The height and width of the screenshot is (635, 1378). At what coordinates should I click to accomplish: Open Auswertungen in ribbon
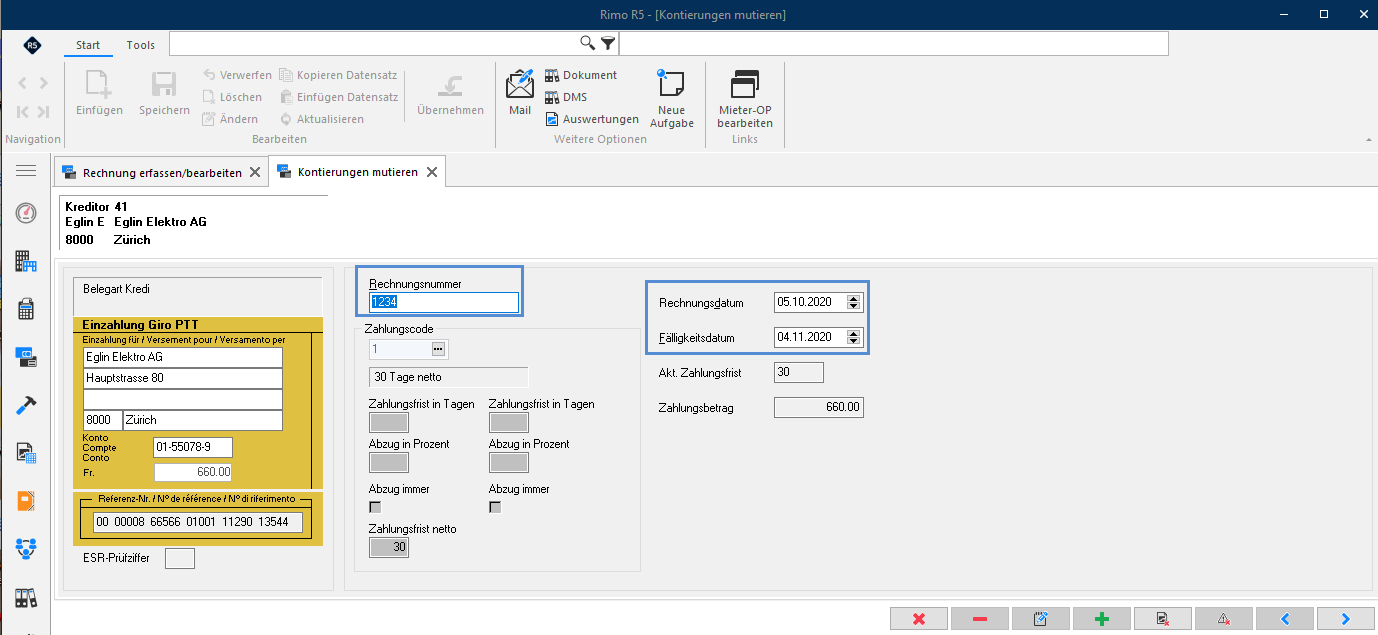click(592, 119)
